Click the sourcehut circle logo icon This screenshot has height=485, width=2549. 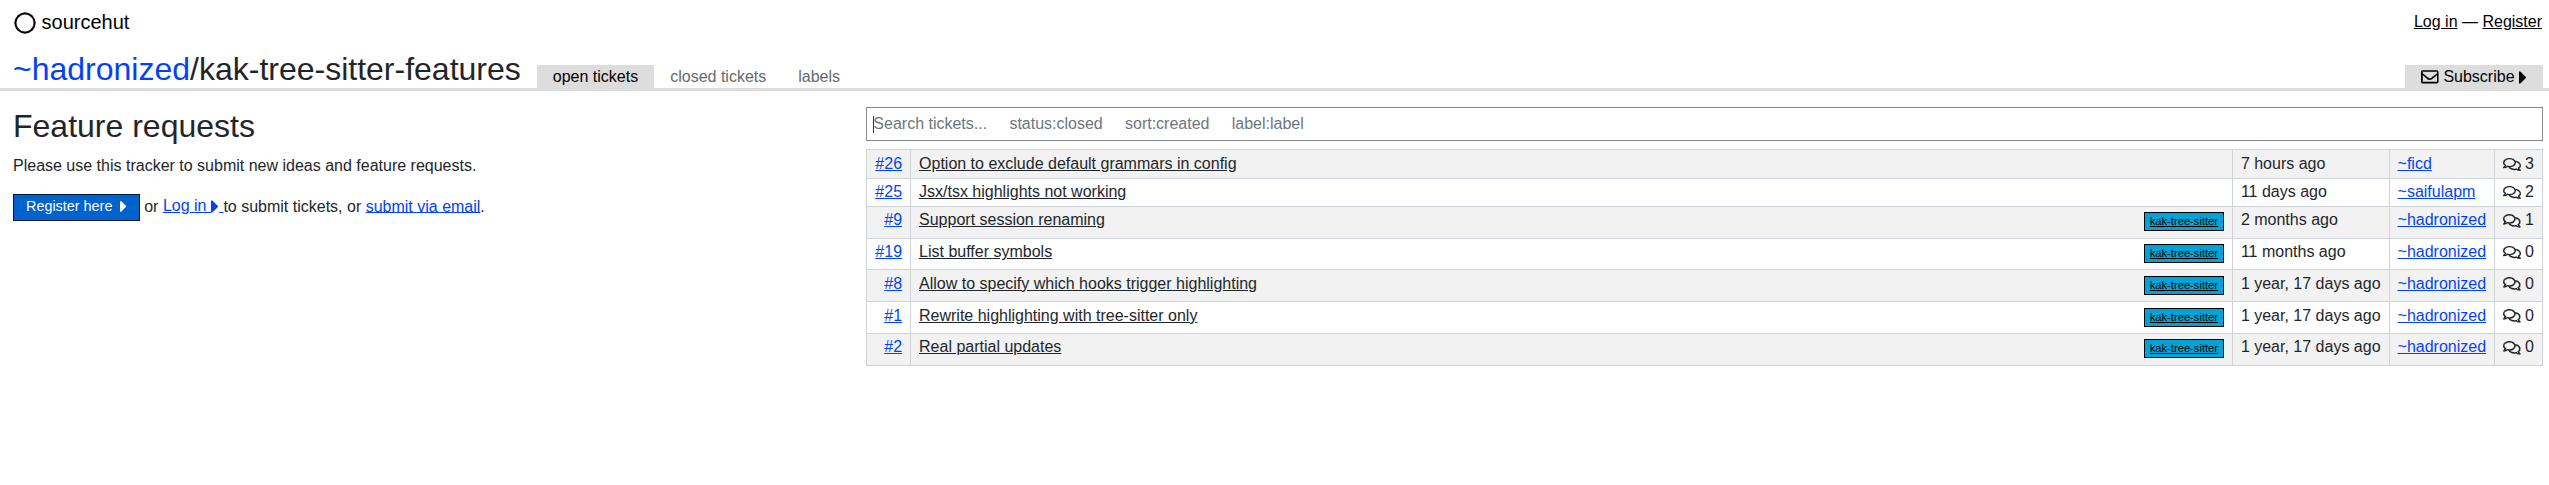24,23
